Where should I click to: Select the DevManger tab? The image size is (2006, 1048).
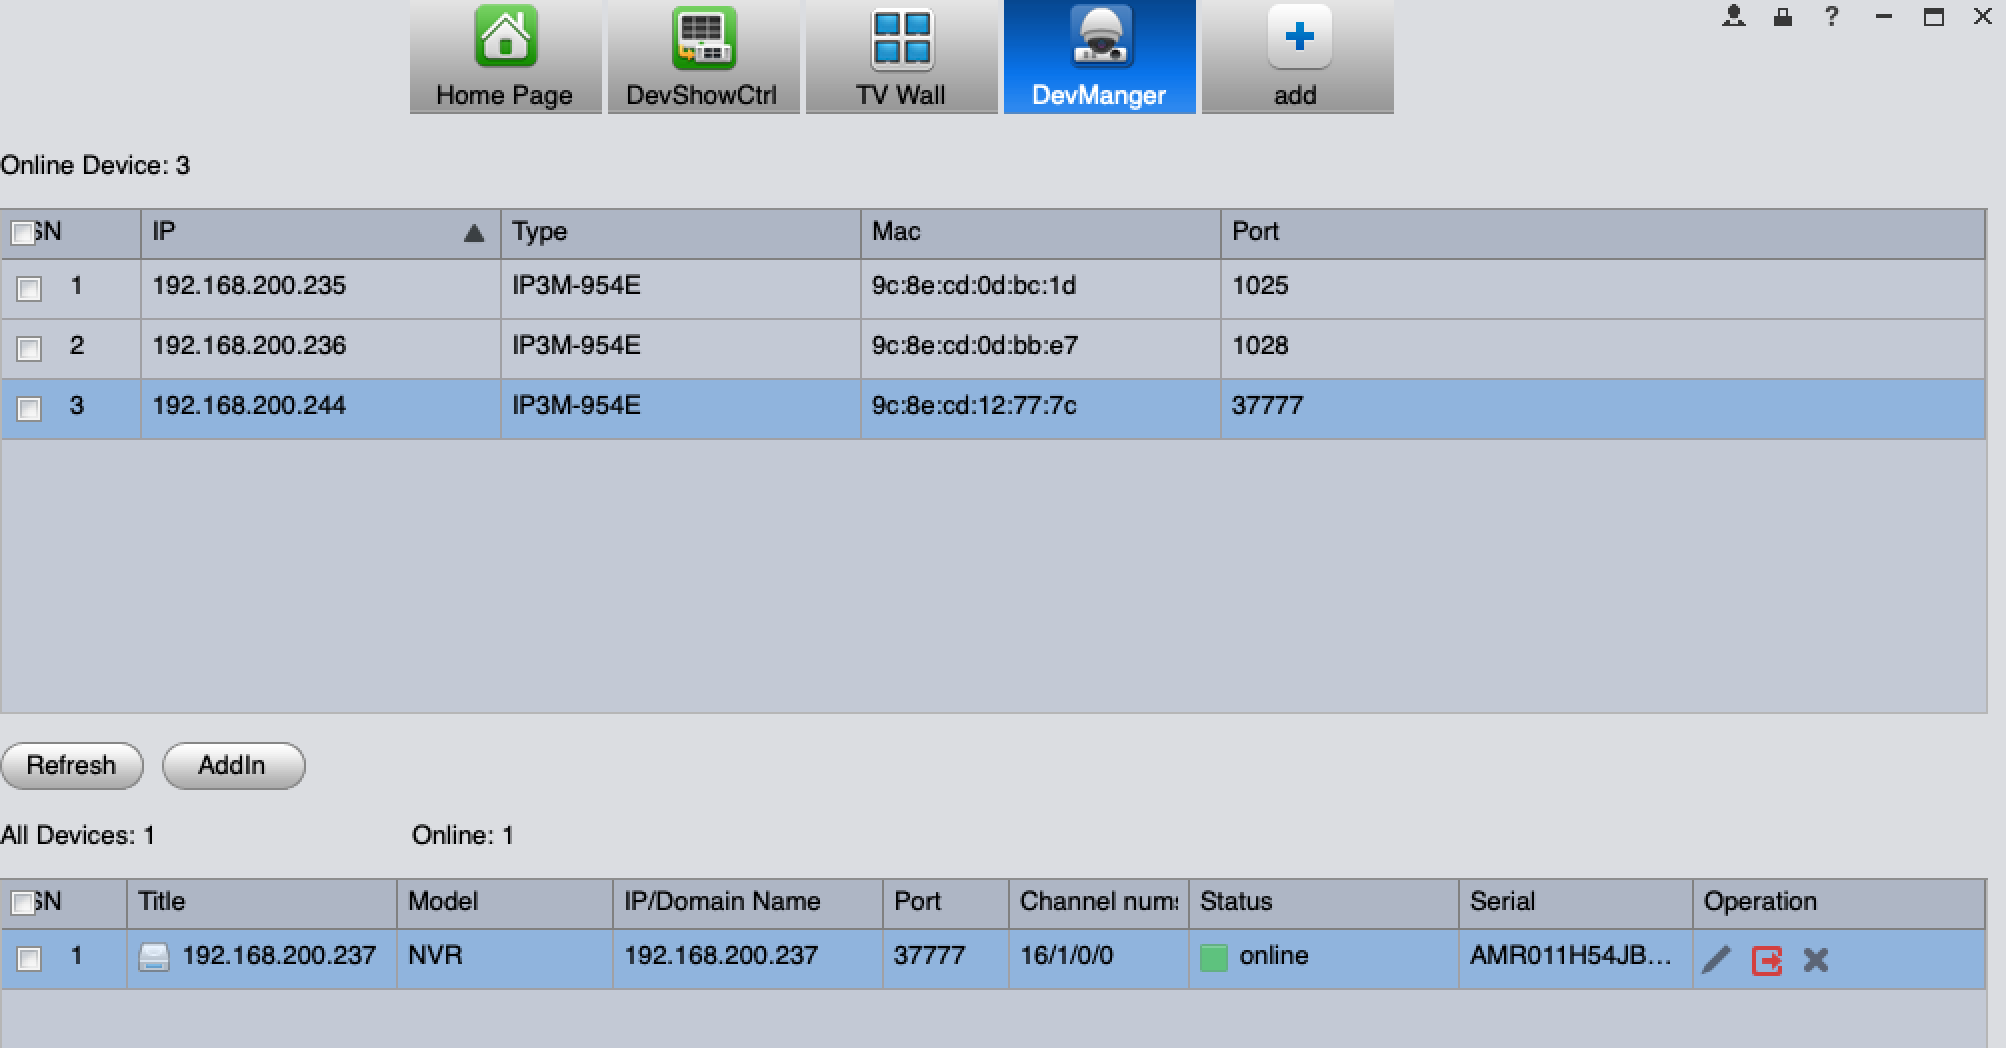click(1099, 57)
